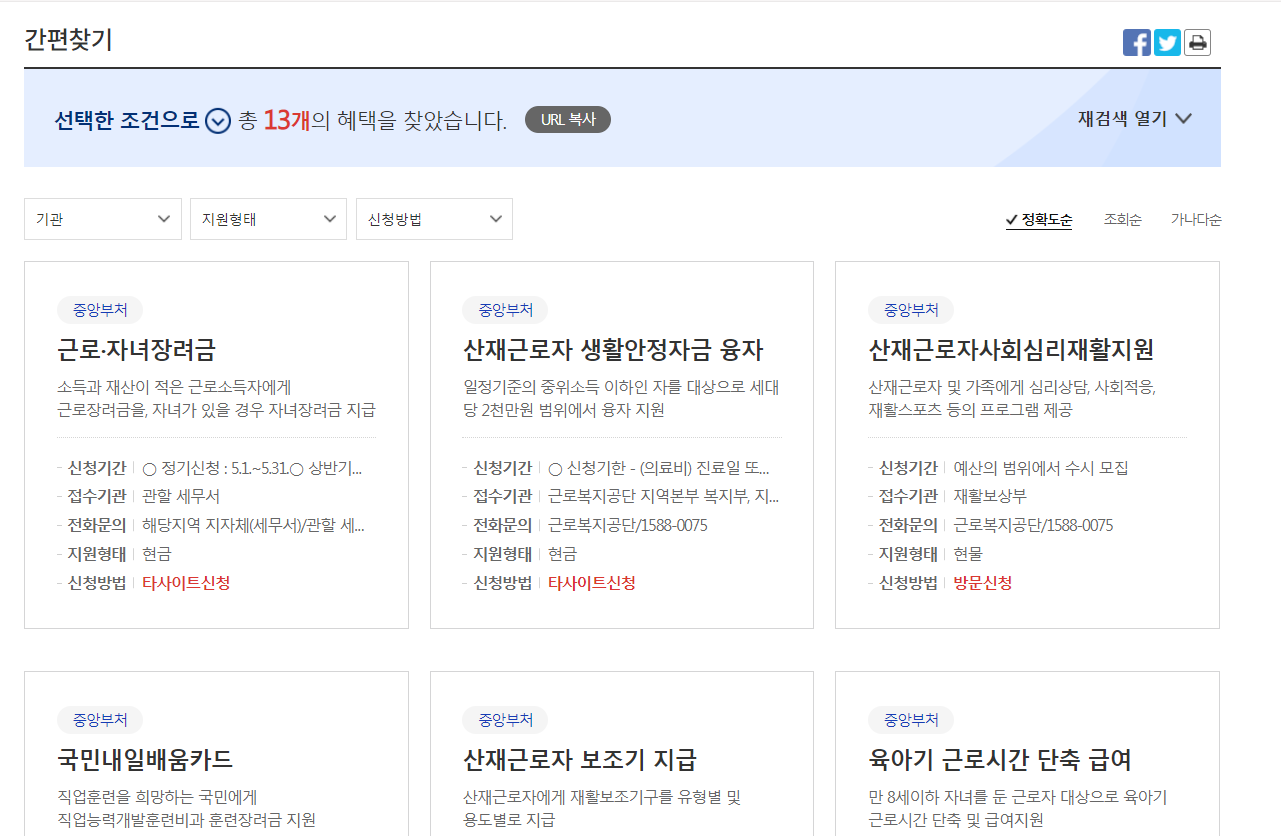Click 신청기한 - (의료비) 진료일 text
The height and width of the screenshot is (836, 1281).
(659, 468)
